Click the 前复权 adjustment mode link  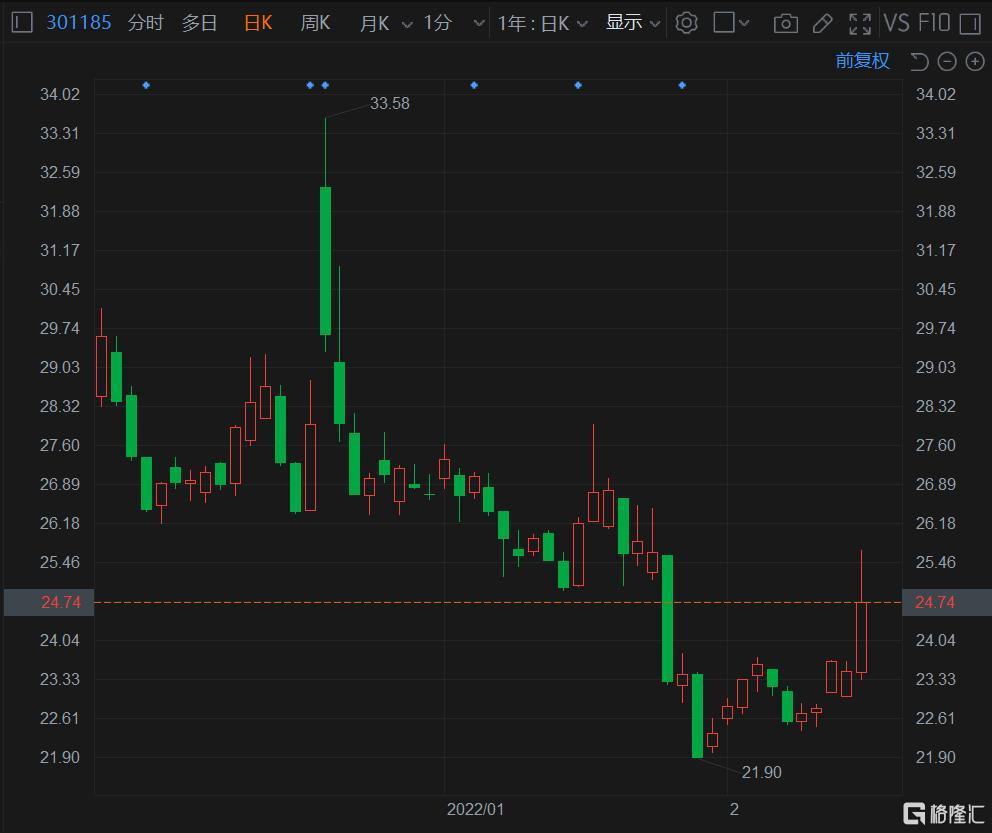862,61
